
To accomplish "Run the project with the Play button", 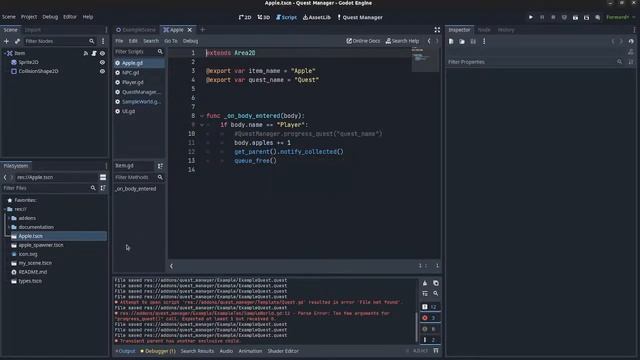I will pyautogui.click(x=531, y=17).
